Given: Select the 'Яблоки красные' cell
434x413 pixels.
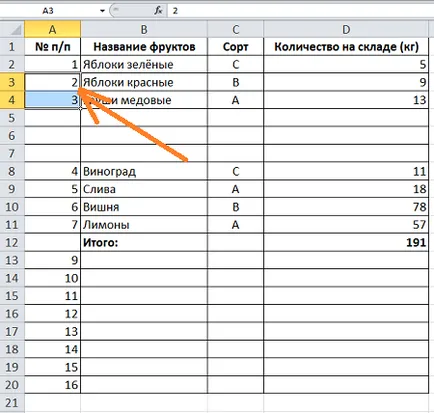Looking at the screenshot, I should [x=144, y=82].
